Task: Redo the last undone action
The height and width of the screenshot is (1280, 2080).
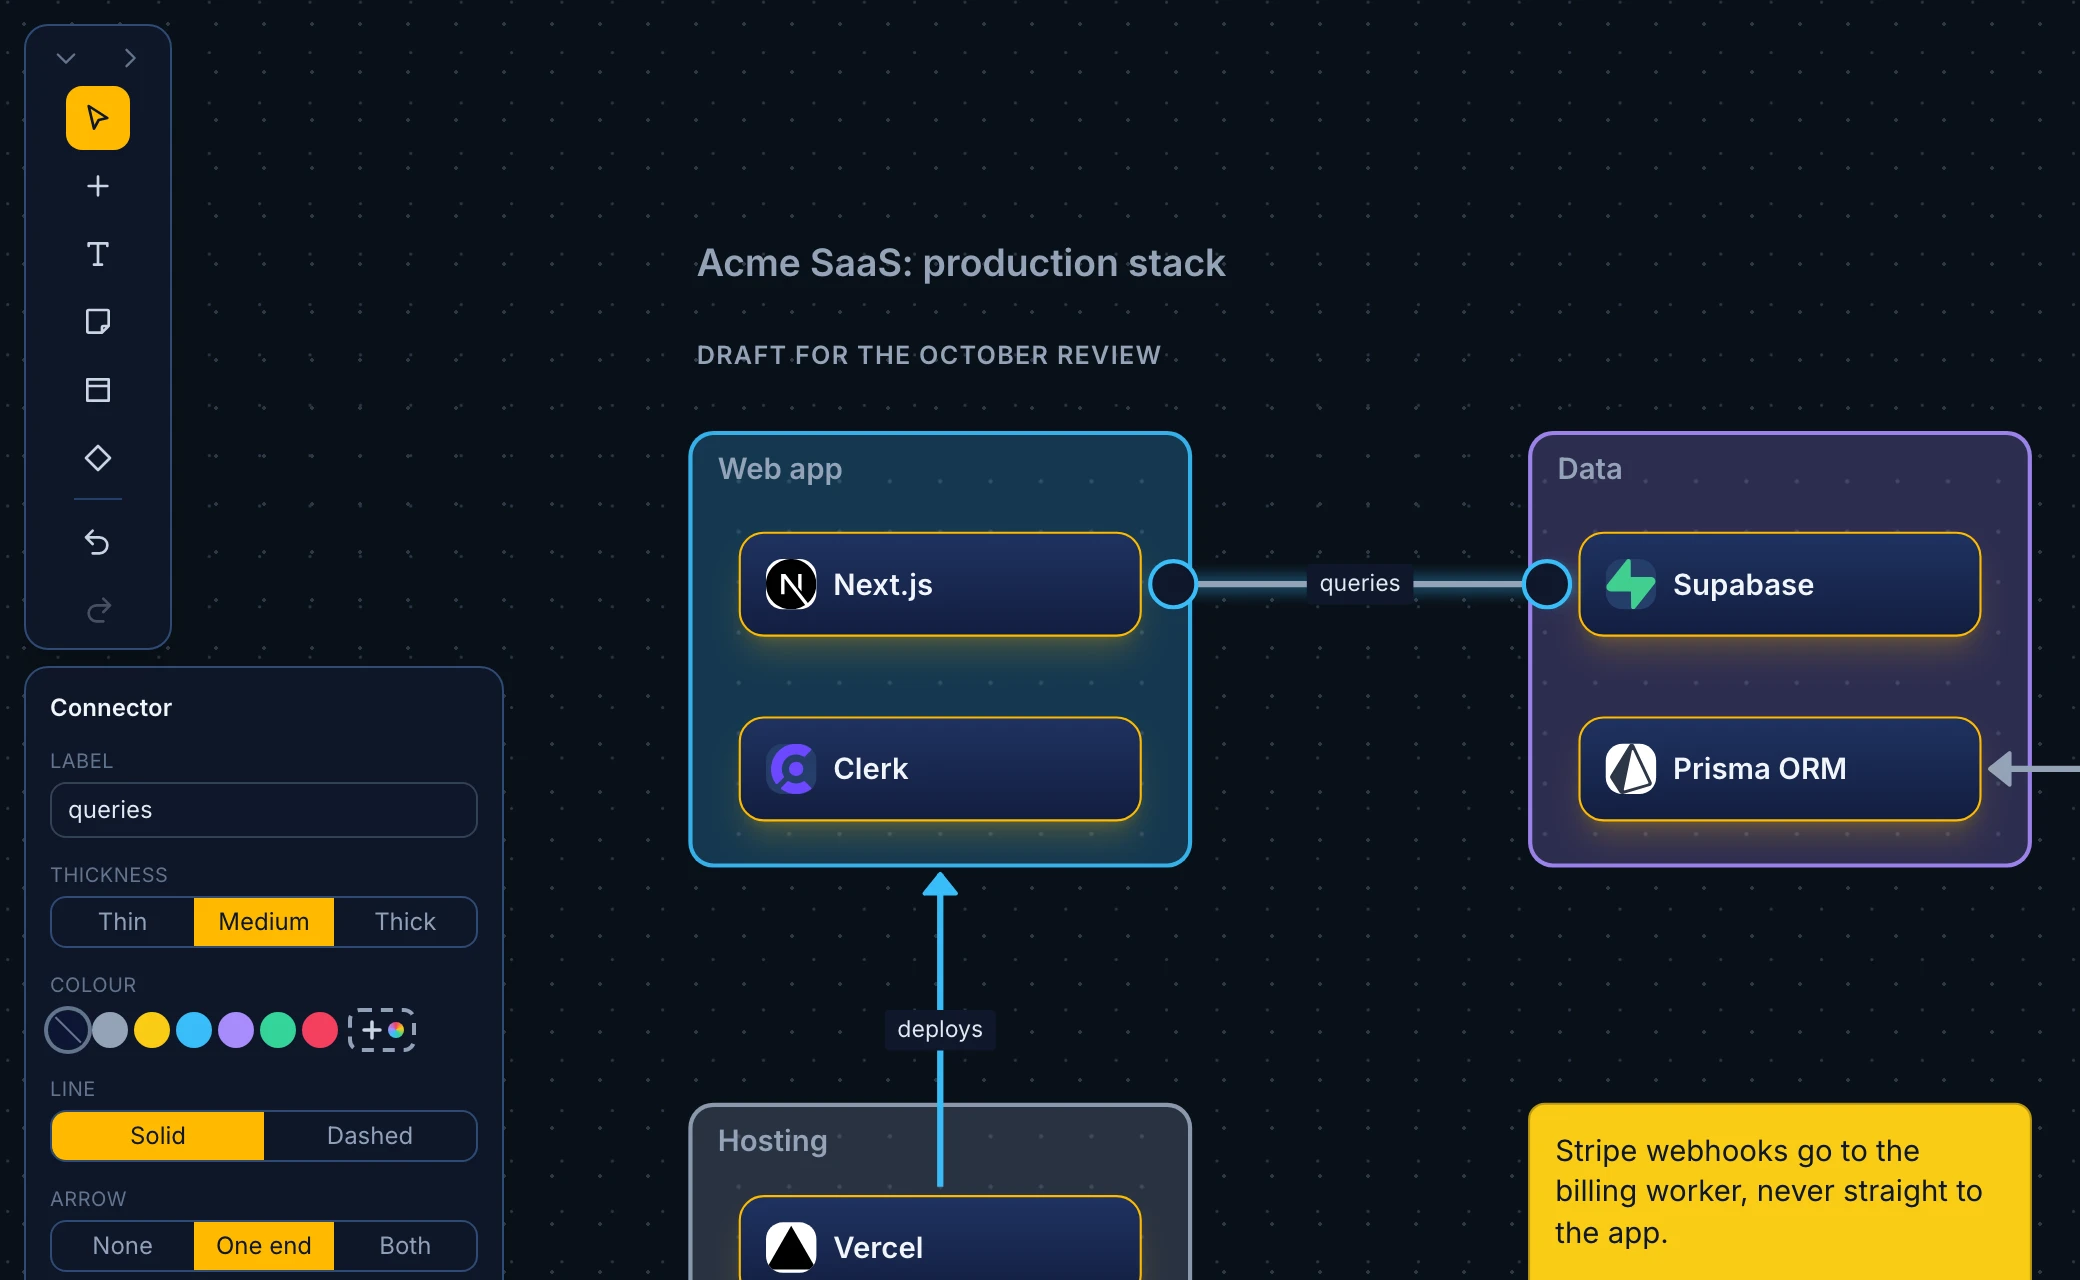Action: click(x=98, y=610)
